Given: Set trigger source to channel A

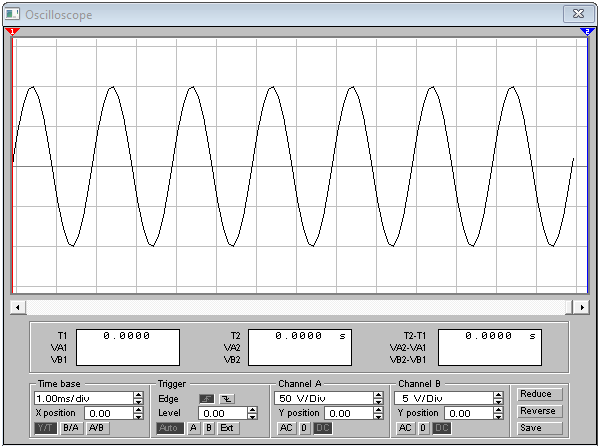Looking at the screenshot, I should click(x=194, y=428).
